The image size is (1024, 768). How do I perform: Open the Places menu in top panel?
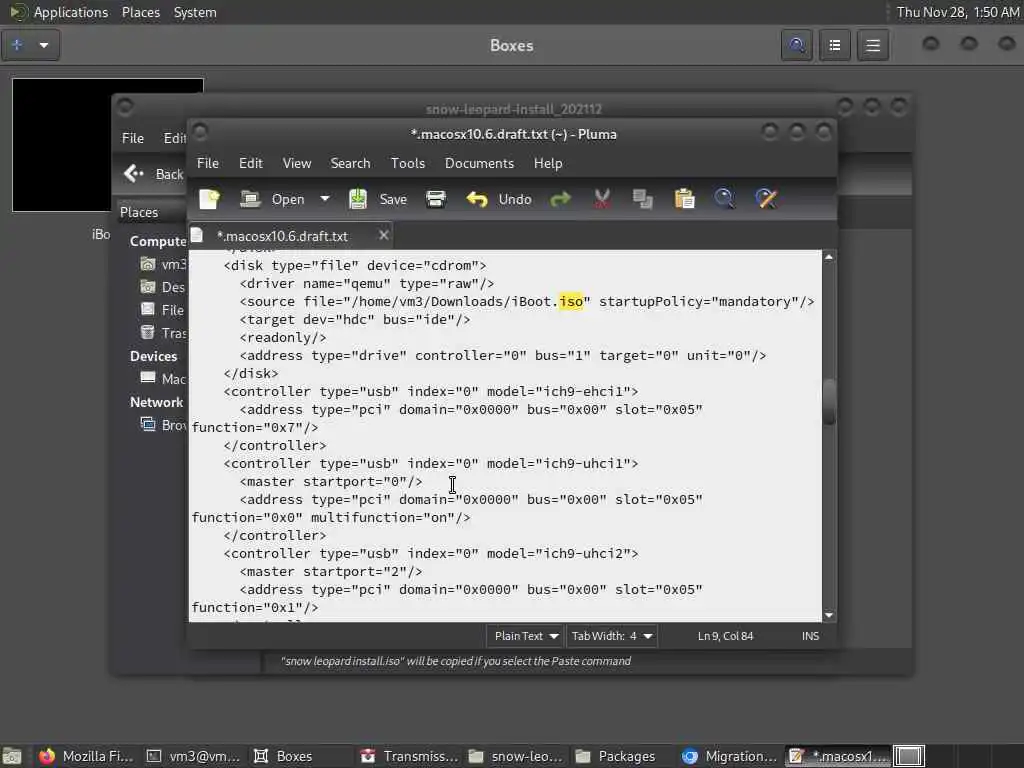pos(140,12)
